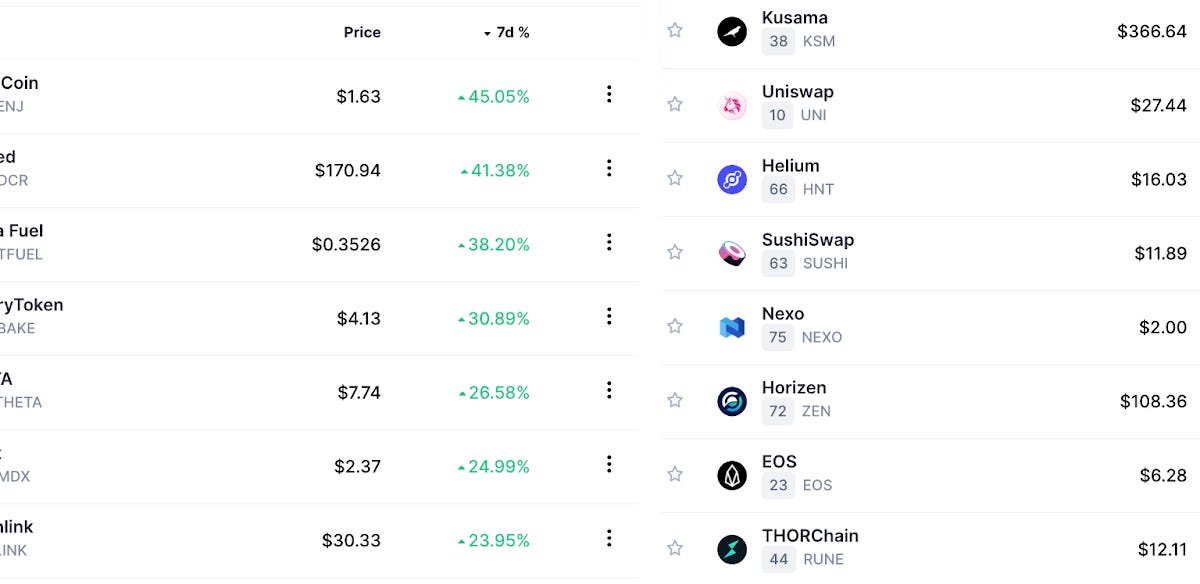This screenshot has width=1200, height=584.
Task: Open the 7d % sort dropdown
Action: (x=508, y=32)
